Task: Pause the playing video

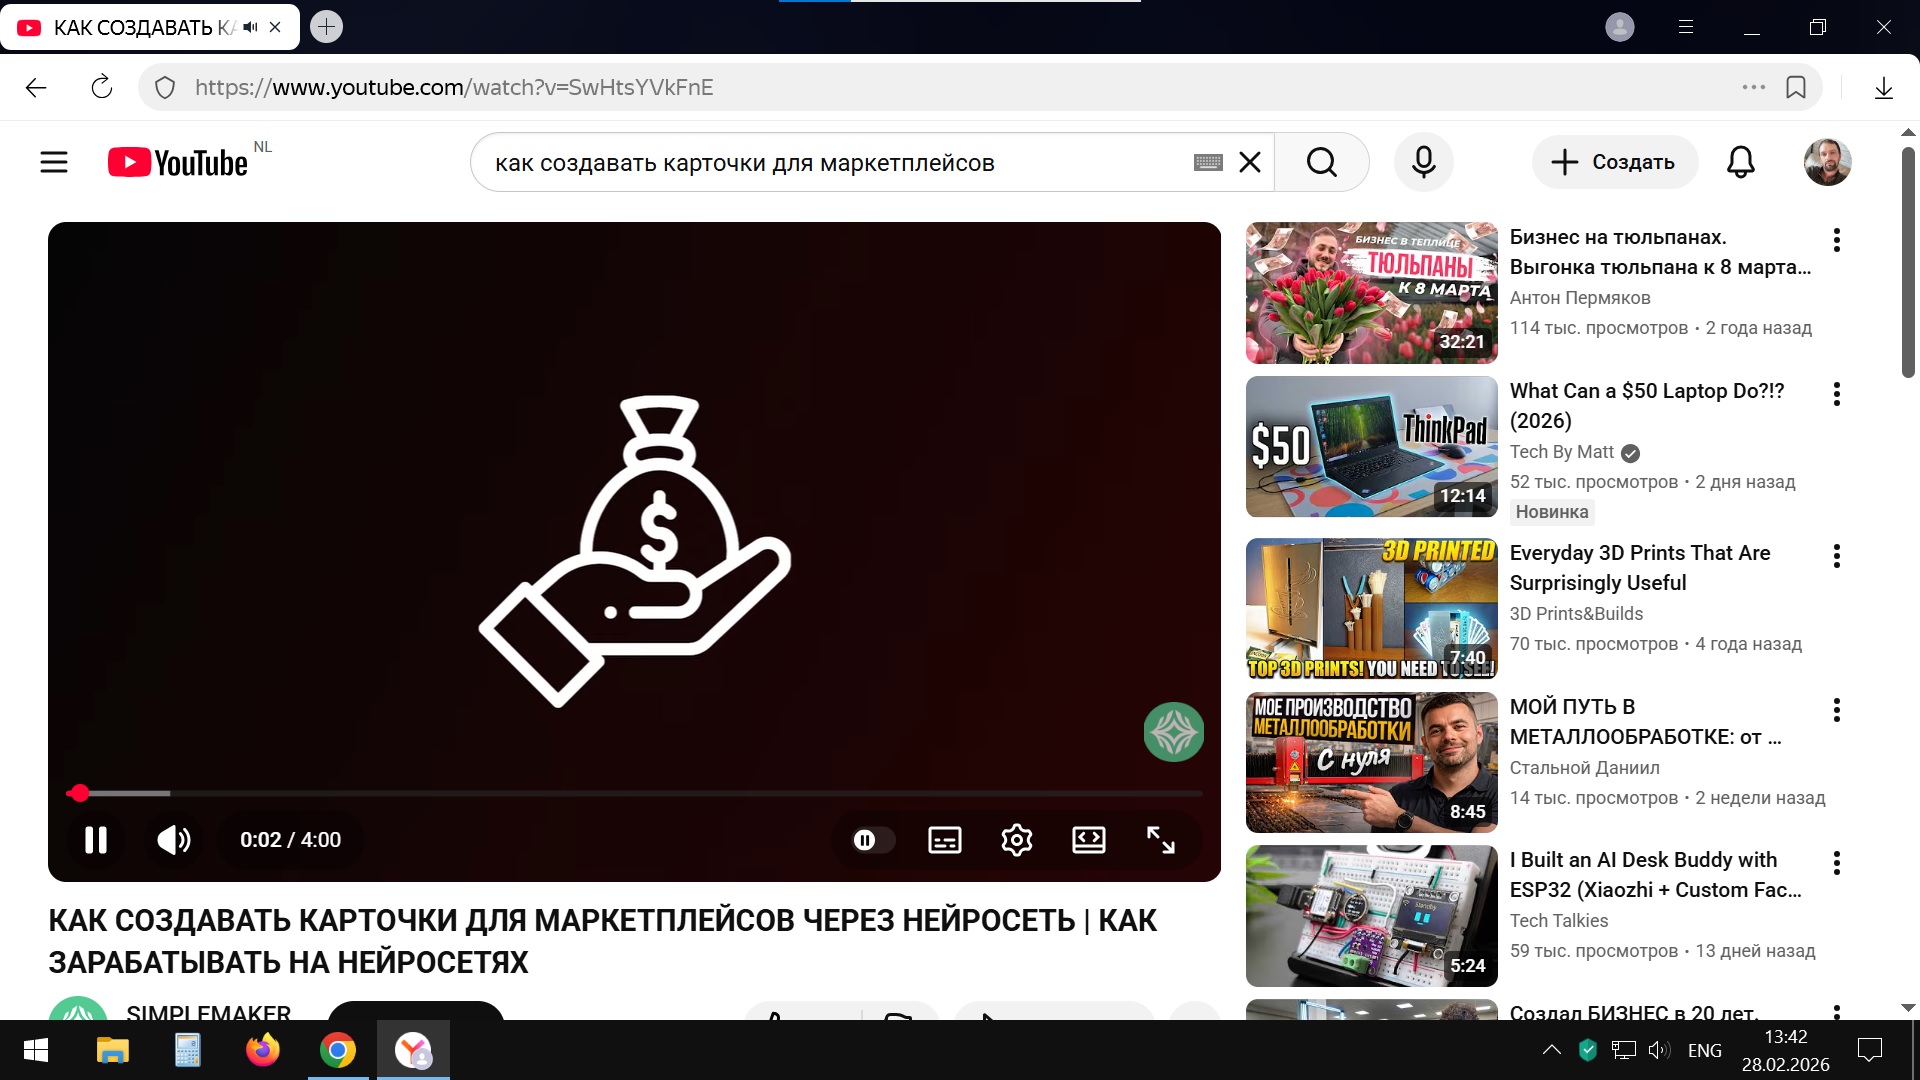Action: [96, 840]
